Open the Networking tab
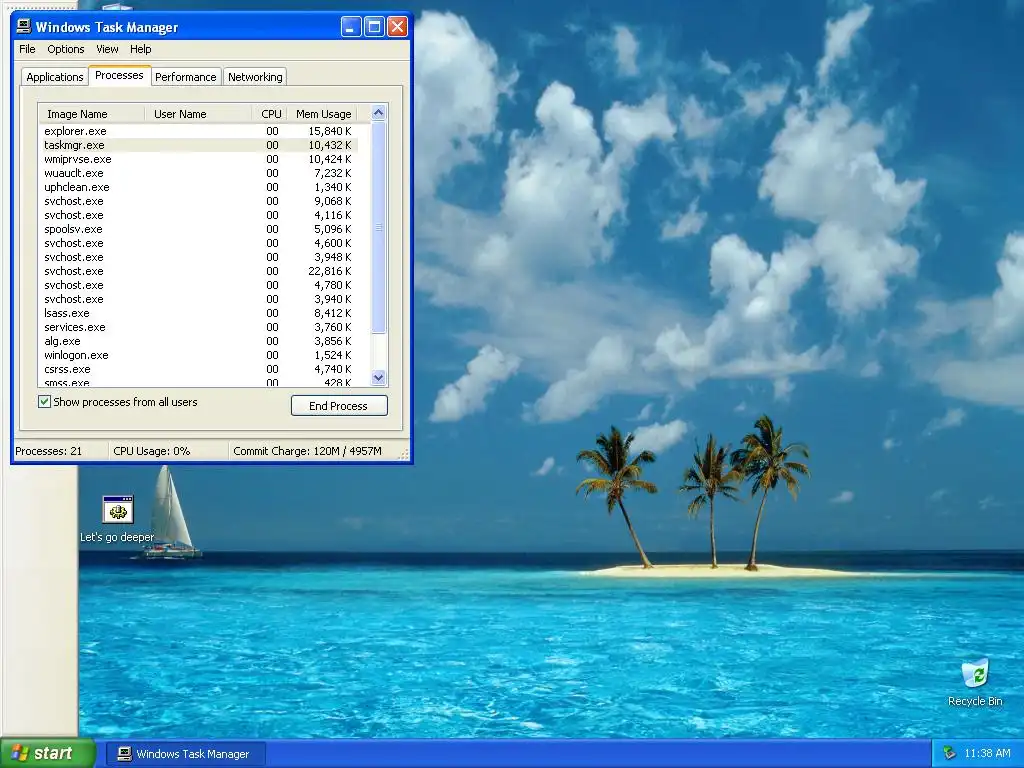Screen dimensions: 1024x768 coord(255,77)
